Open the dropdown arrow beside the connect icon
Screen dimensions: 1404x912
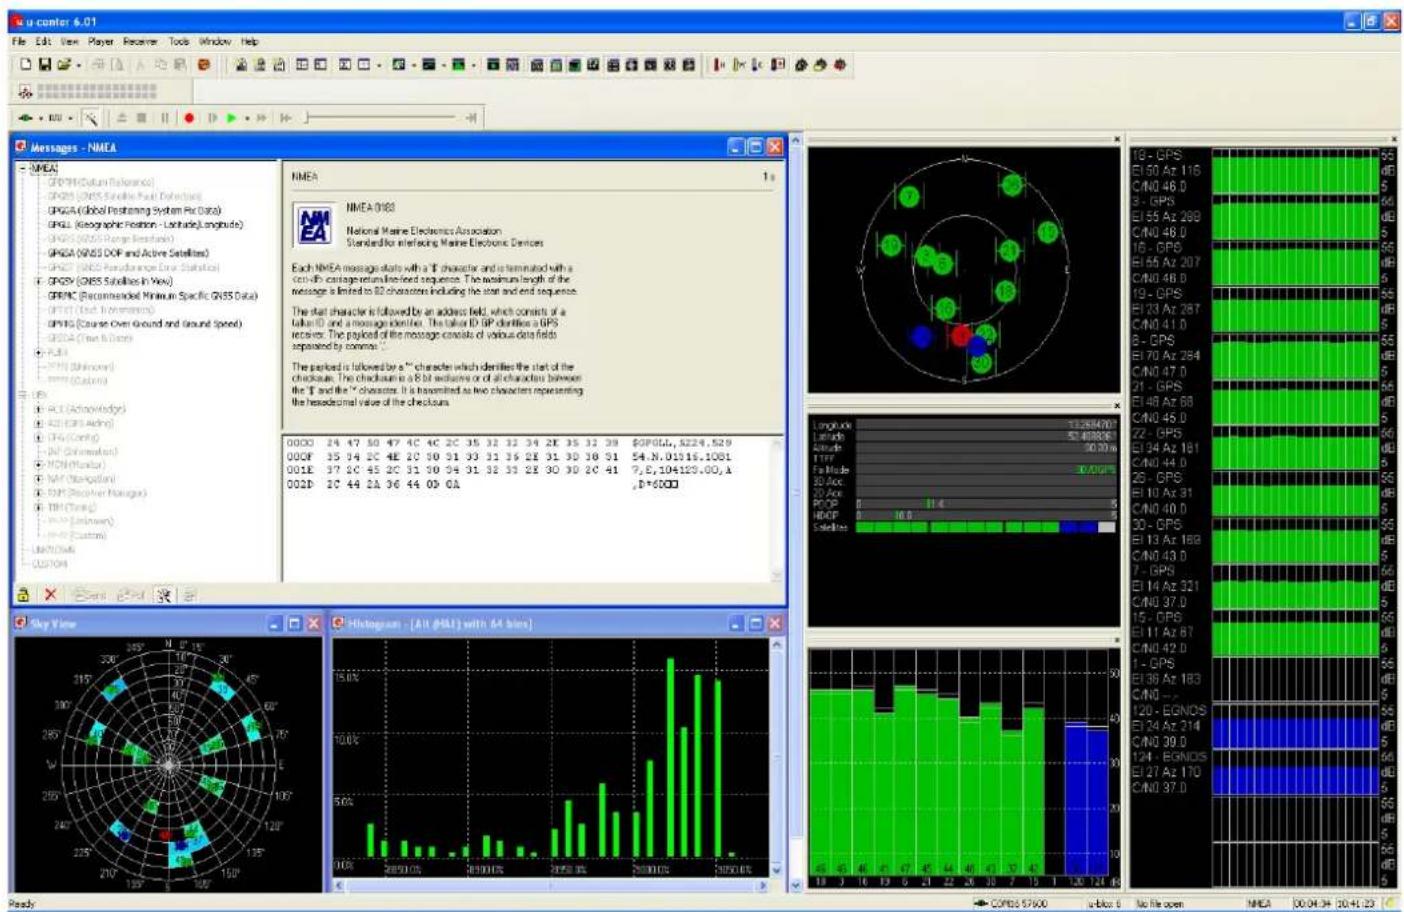tap(40, 118)
